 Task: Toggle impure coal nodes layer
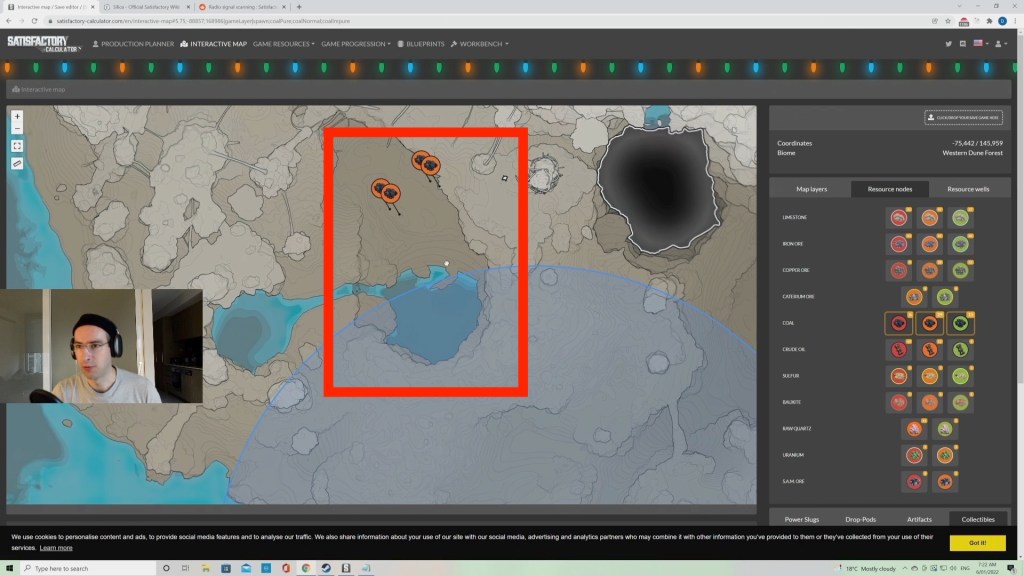899,323
